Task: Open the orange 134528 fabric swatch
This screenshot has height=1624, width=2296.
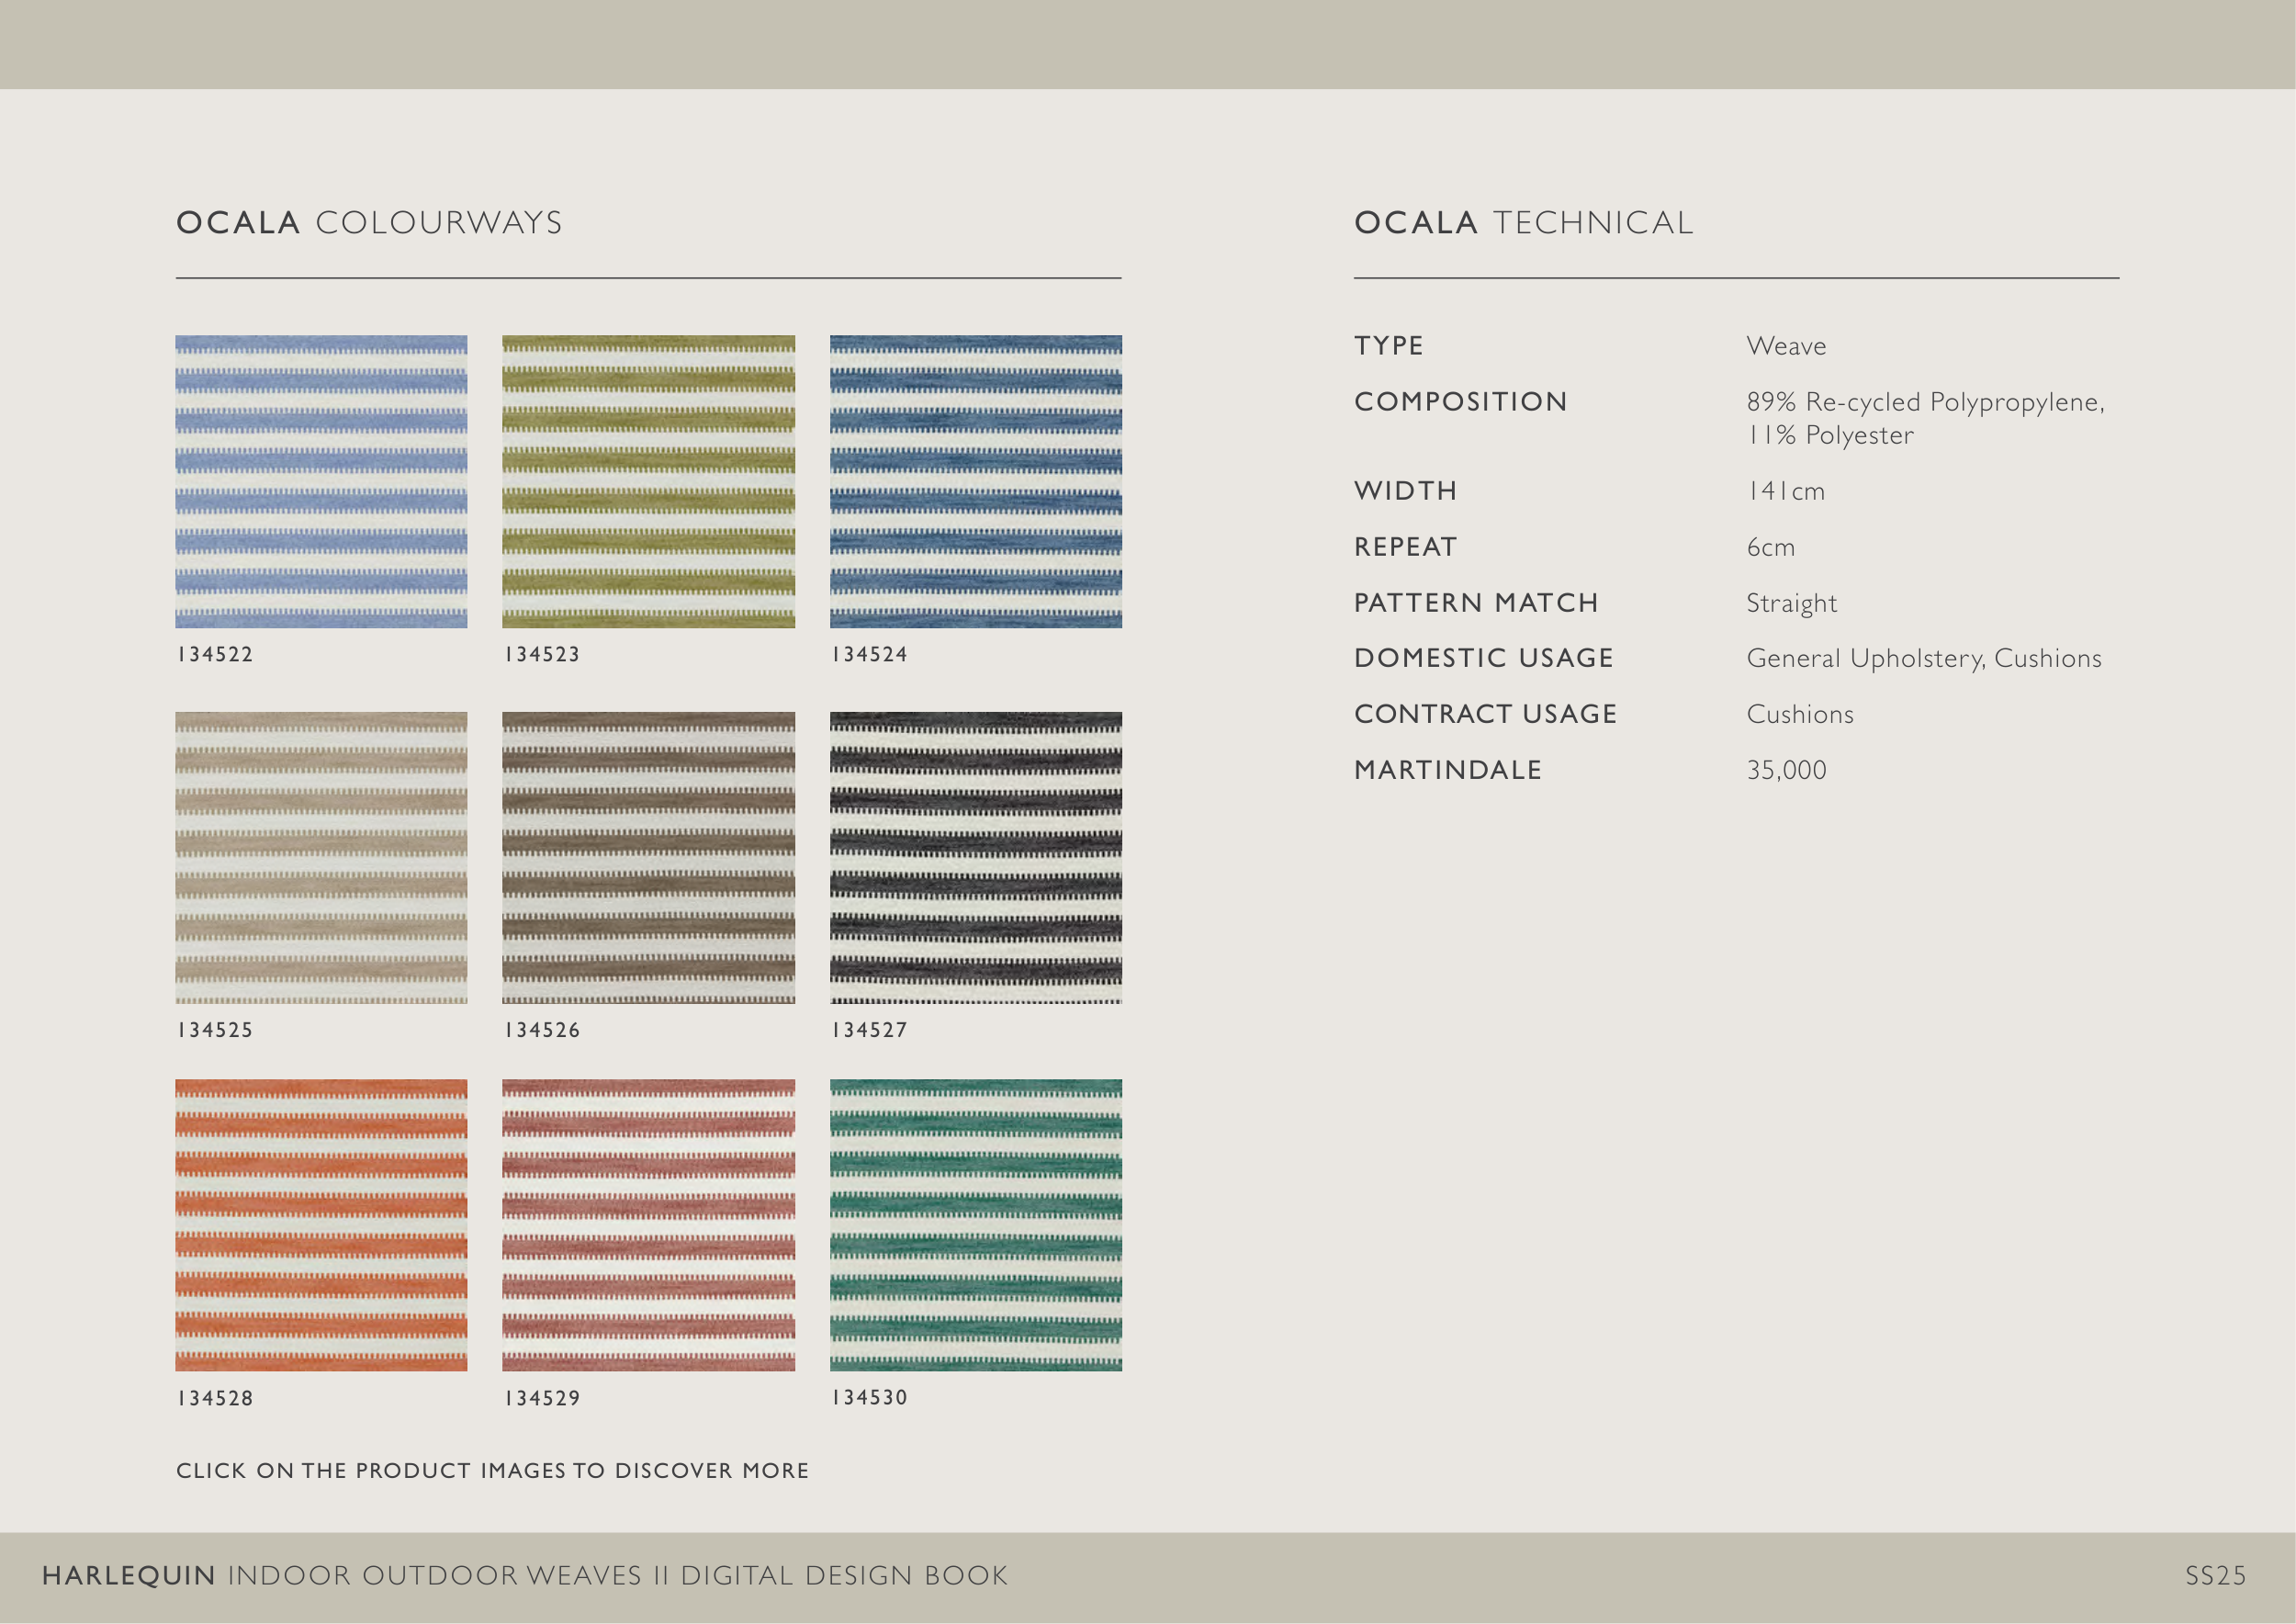Action: (321, 1224)
